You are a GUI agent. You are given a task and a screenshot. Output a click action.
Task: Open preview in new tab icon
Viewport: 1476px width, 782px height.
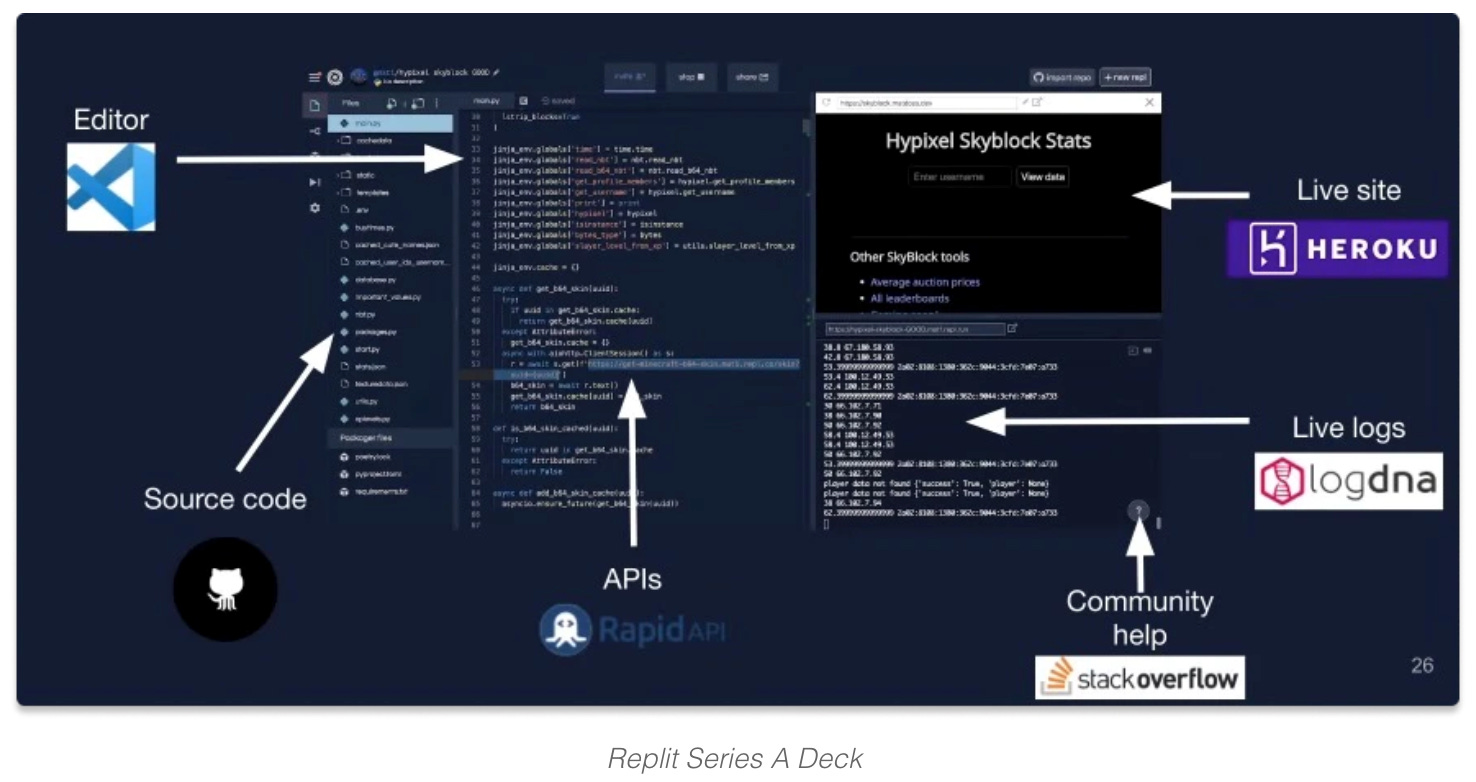pyautogui.click(x=1037, y=102)
